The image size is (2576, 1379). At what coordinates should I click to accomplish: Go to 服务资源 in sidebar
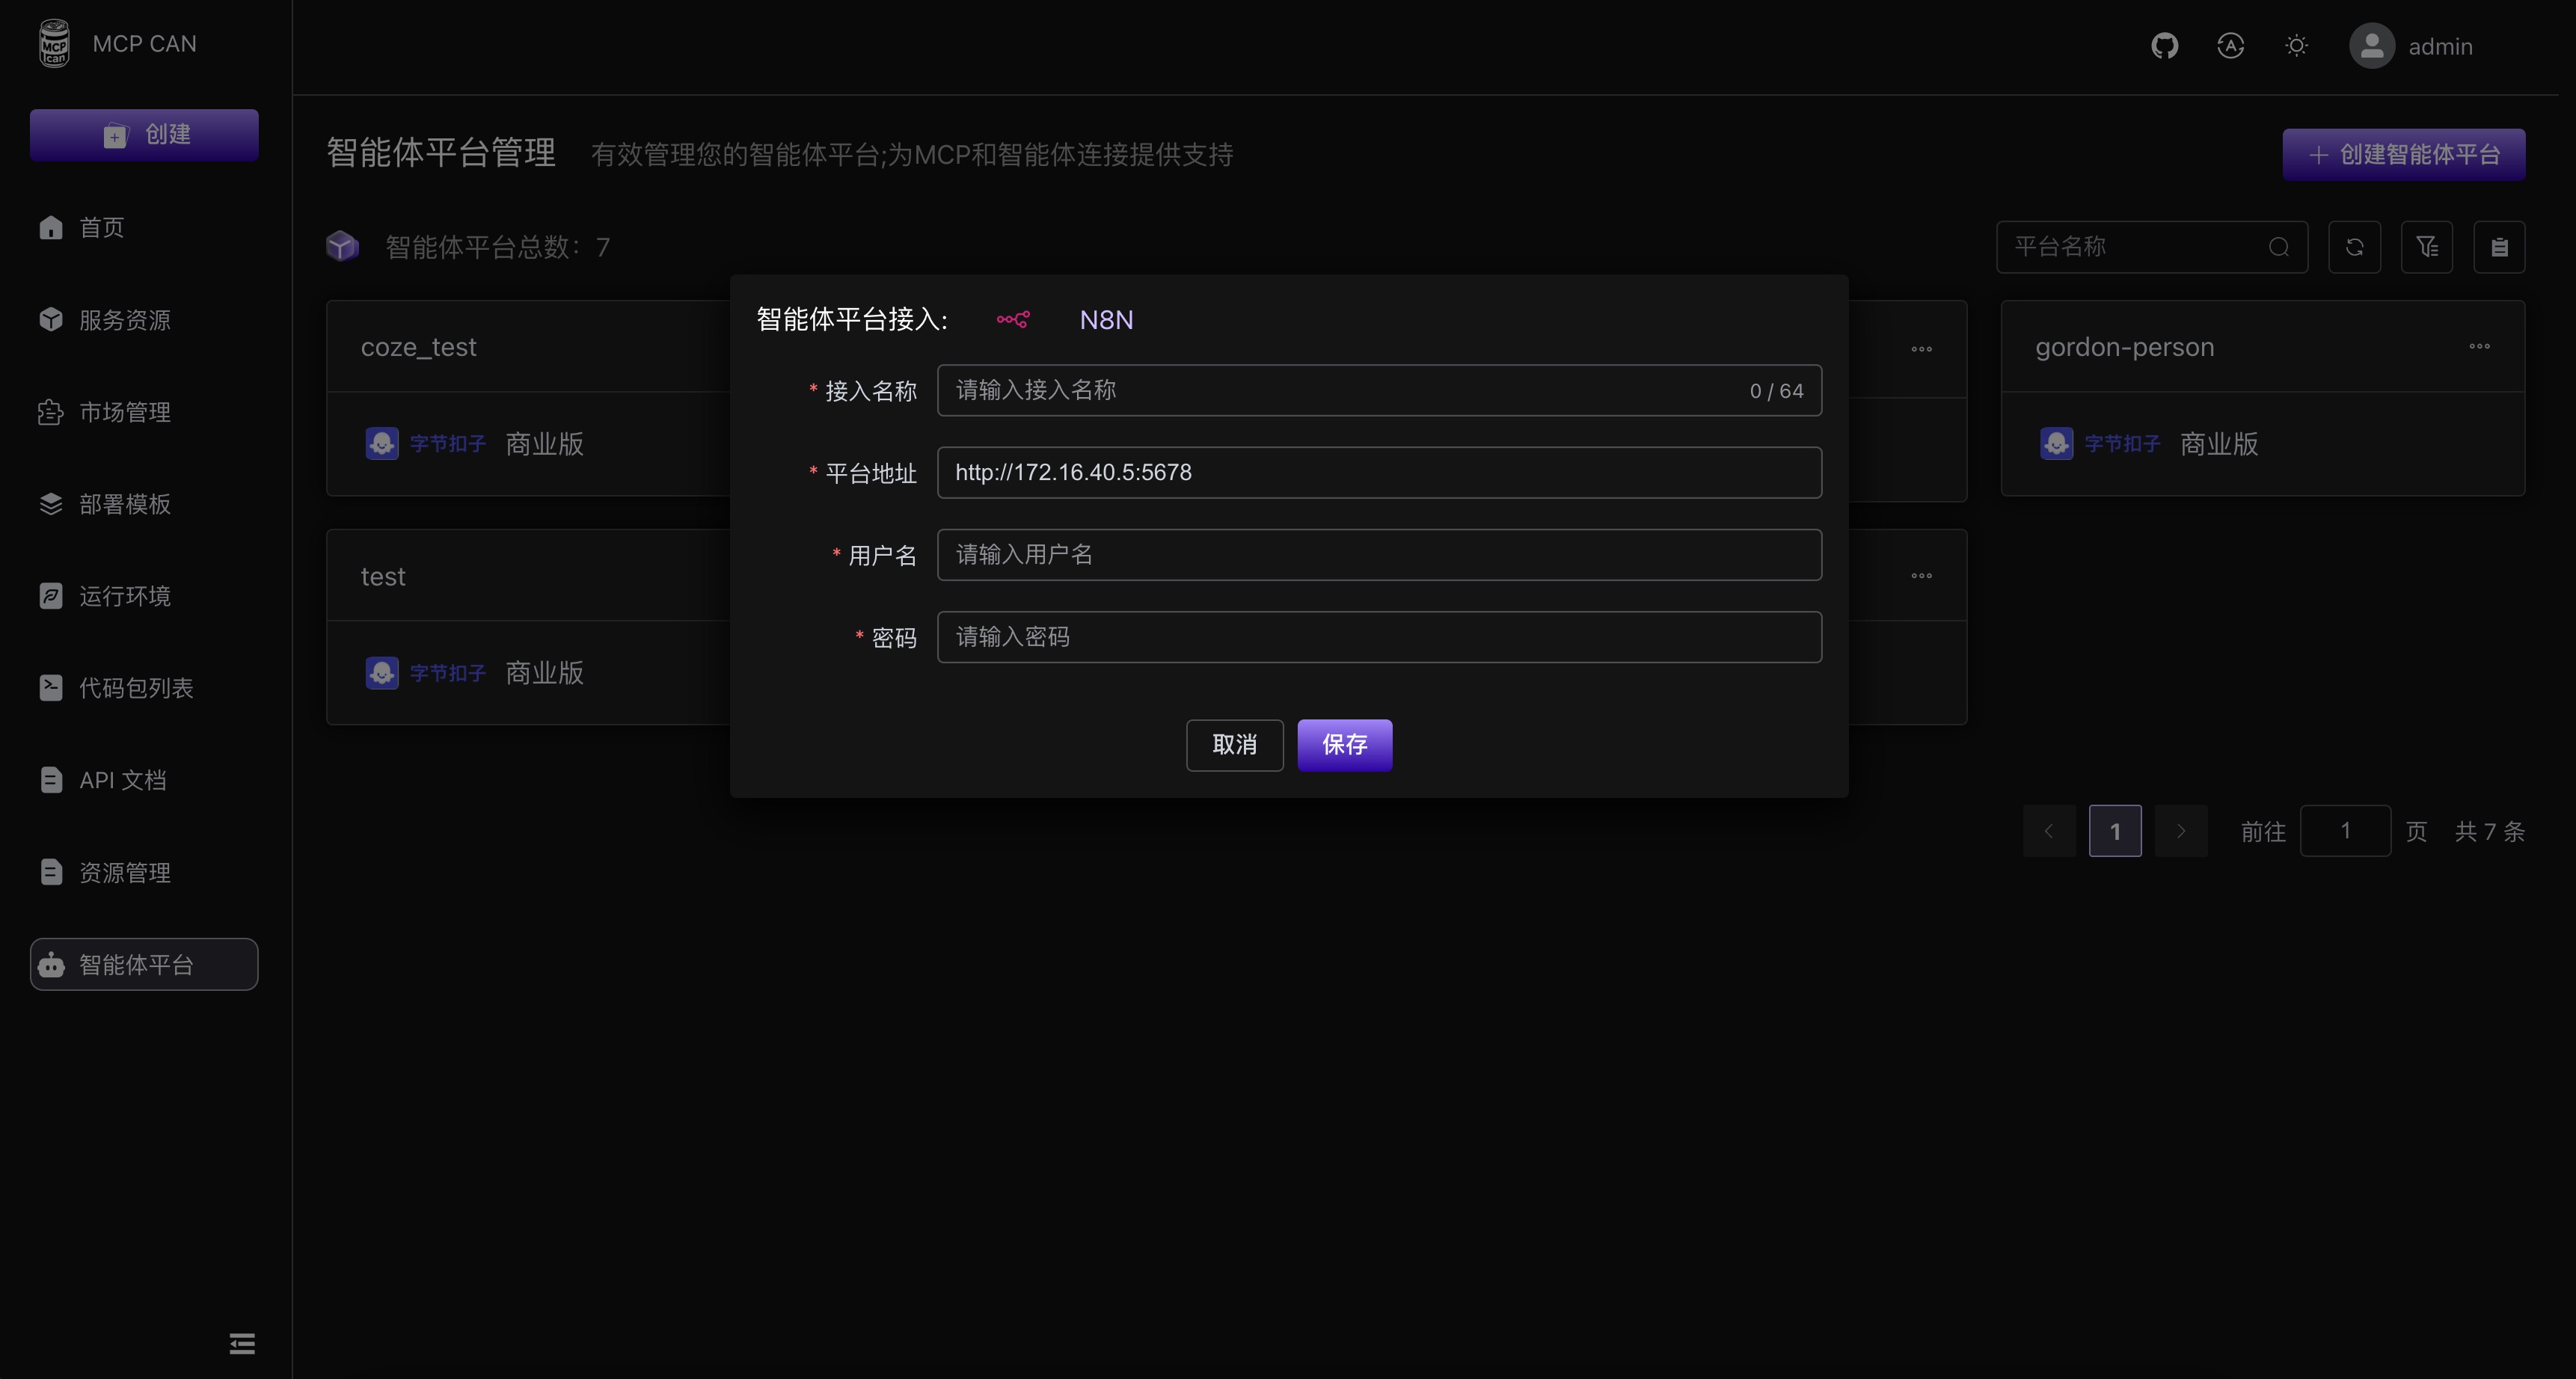[x=125, y=320]
